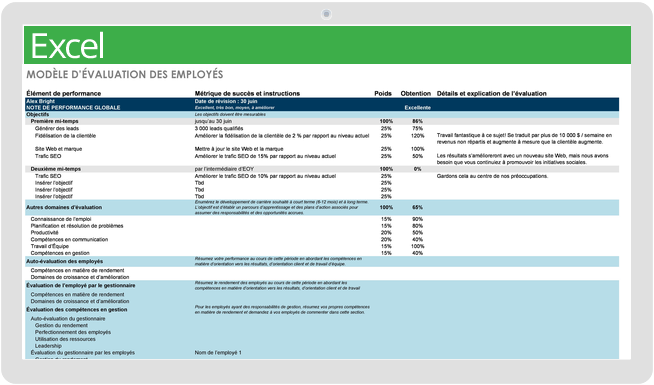Click the 'Leadership' cell
This screenshot has width=654, height=385.
(x=48, y=346)
